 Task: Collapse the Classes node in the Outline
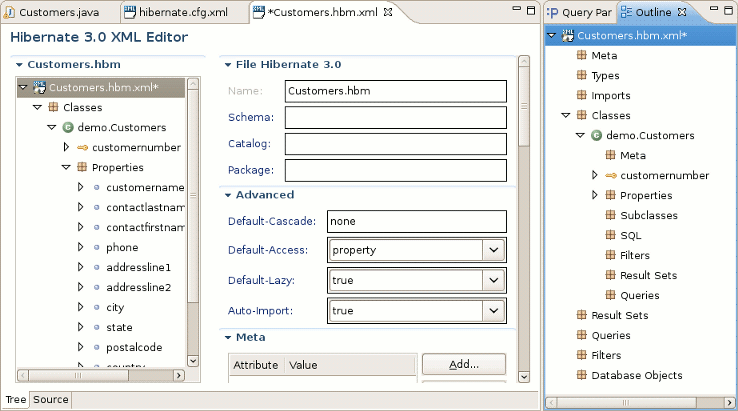pyautogui.click(x=565, y=115)
